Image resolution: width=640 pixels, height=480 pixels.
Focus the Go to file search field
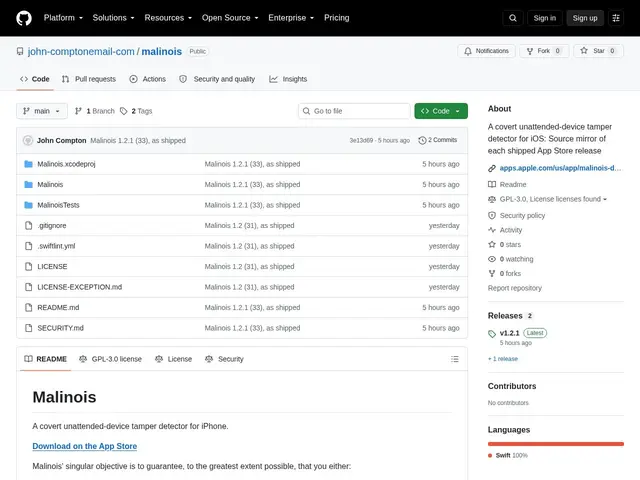354,111
